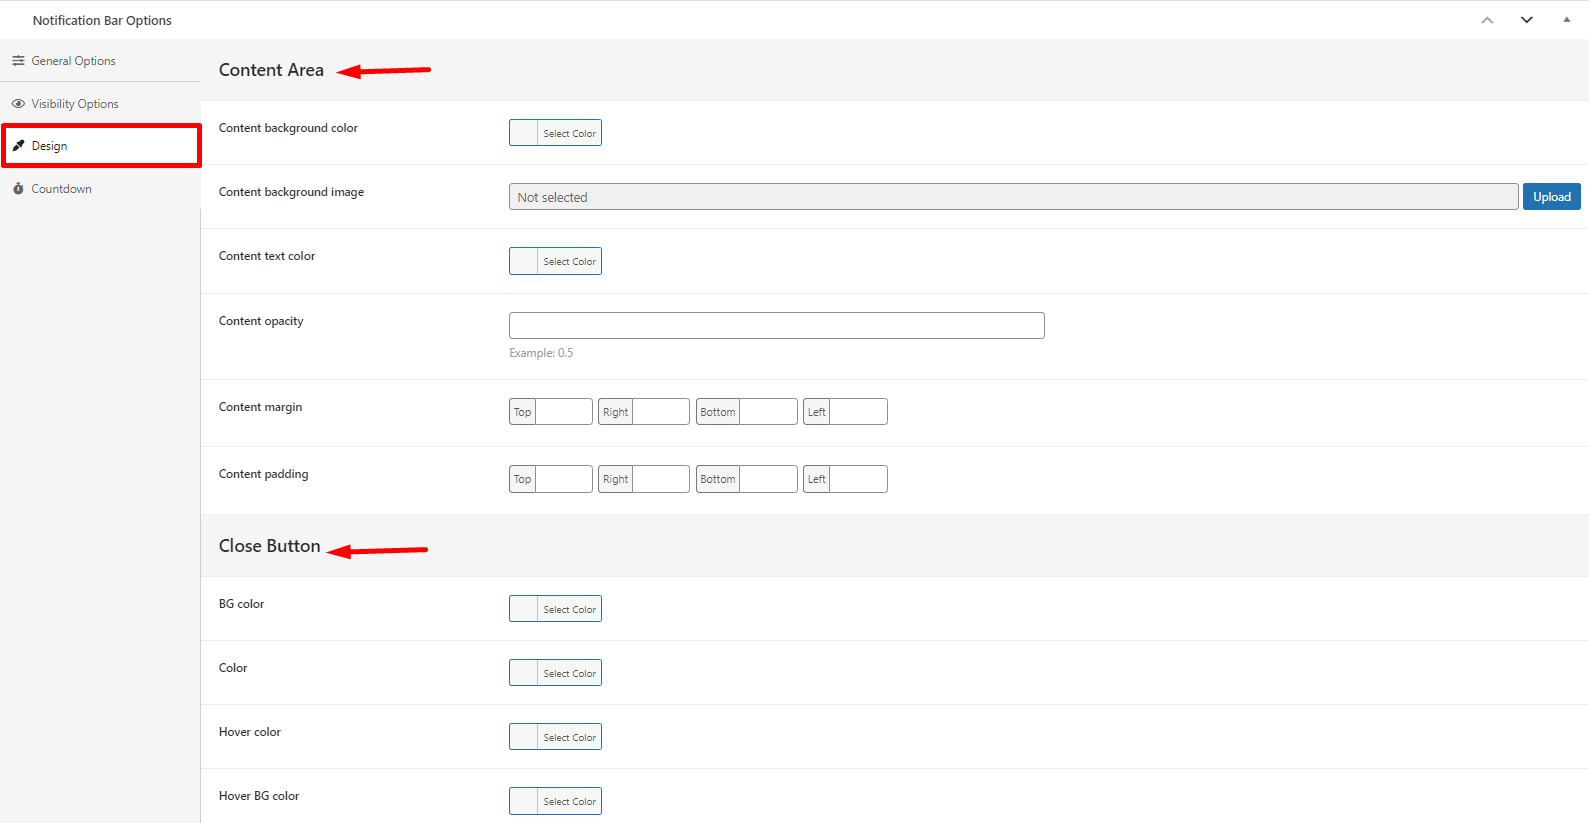Switch to the Countdown tab

pos(61,189)
